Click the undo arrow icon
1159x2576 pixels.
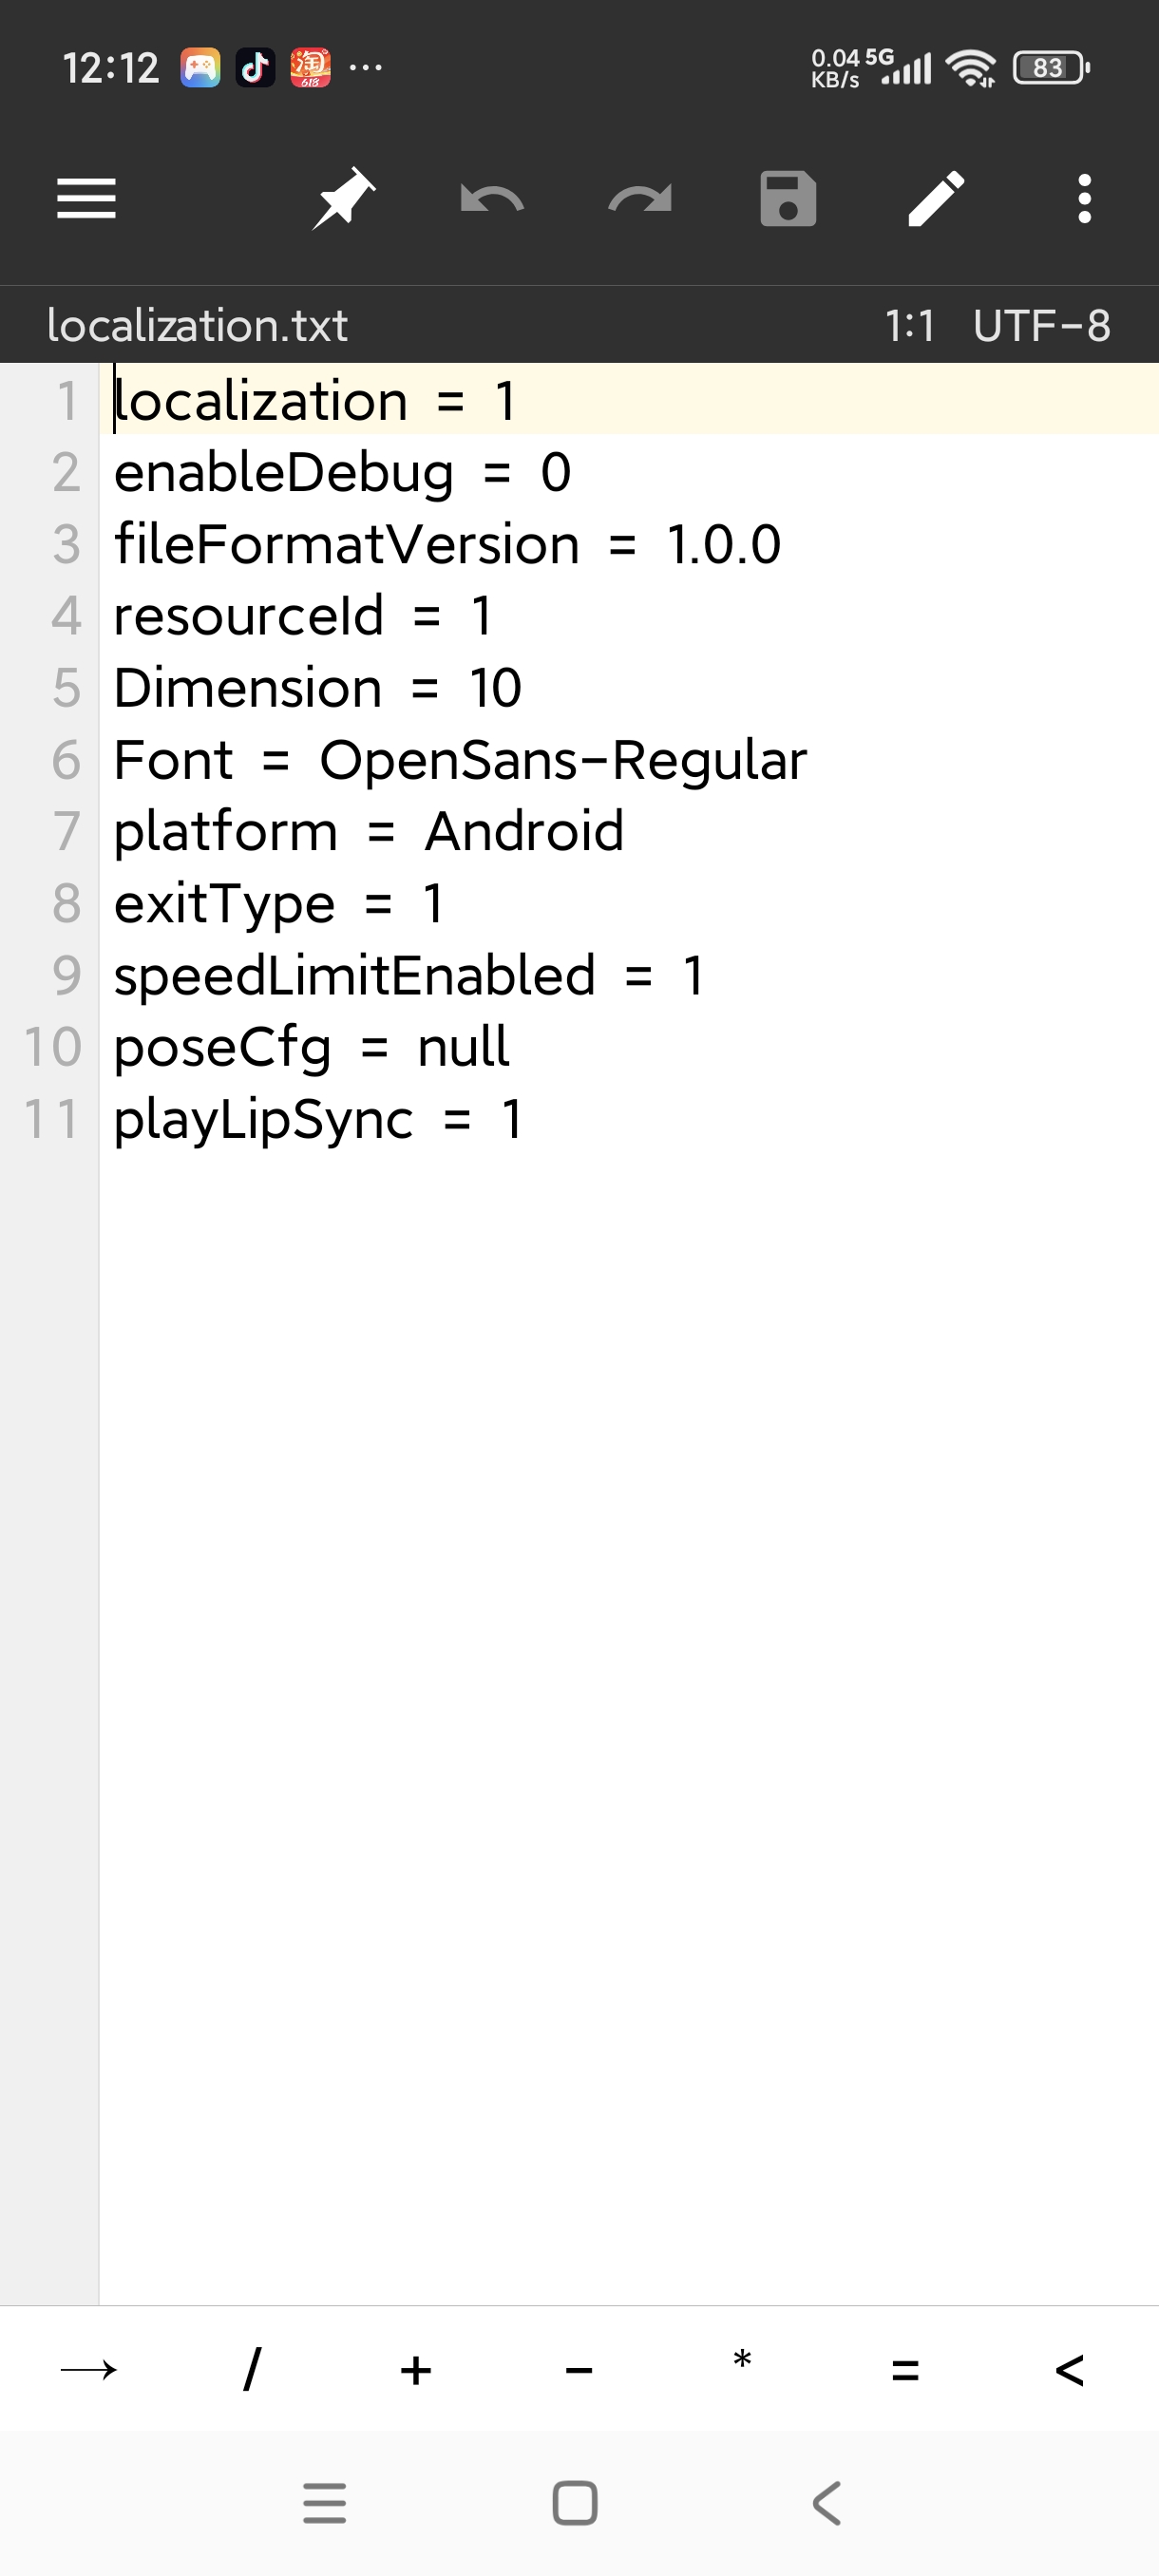[491, 199]
